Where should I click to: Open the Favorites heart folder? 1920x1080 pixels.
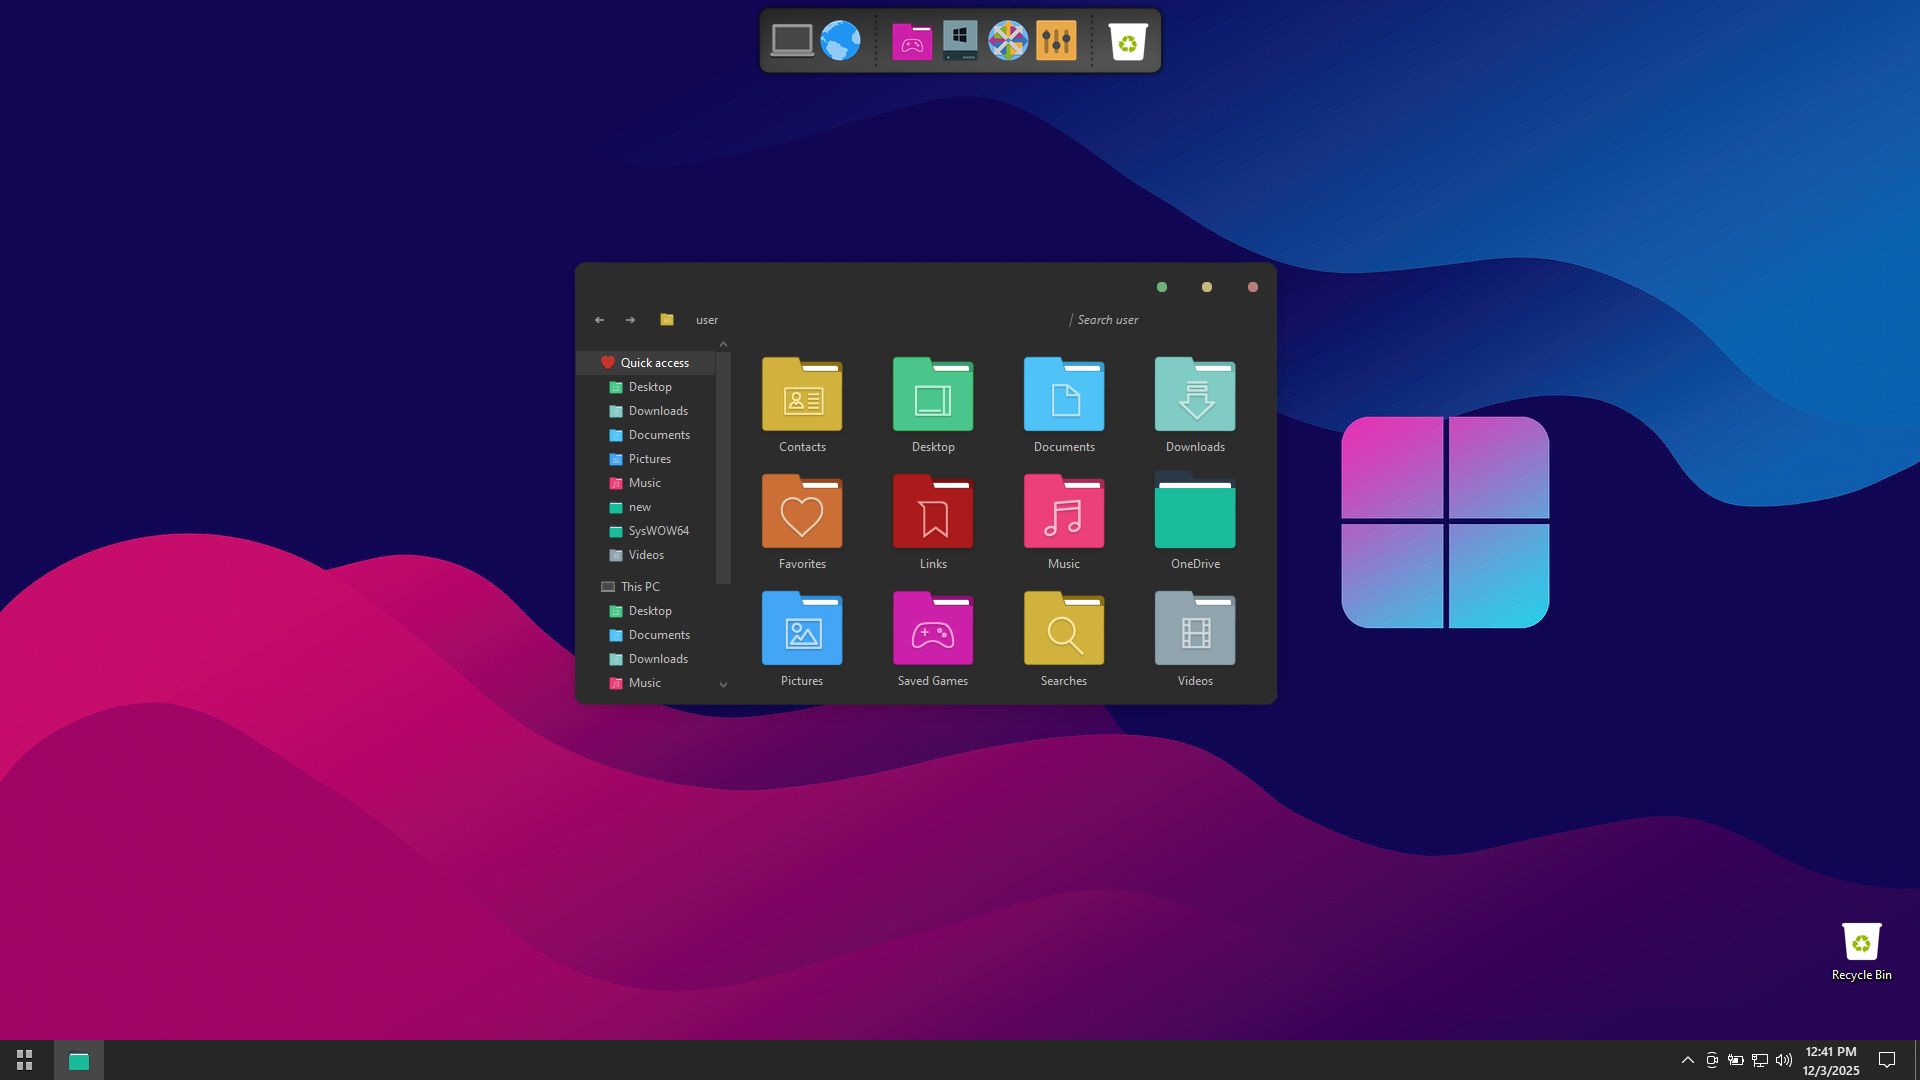801,513
